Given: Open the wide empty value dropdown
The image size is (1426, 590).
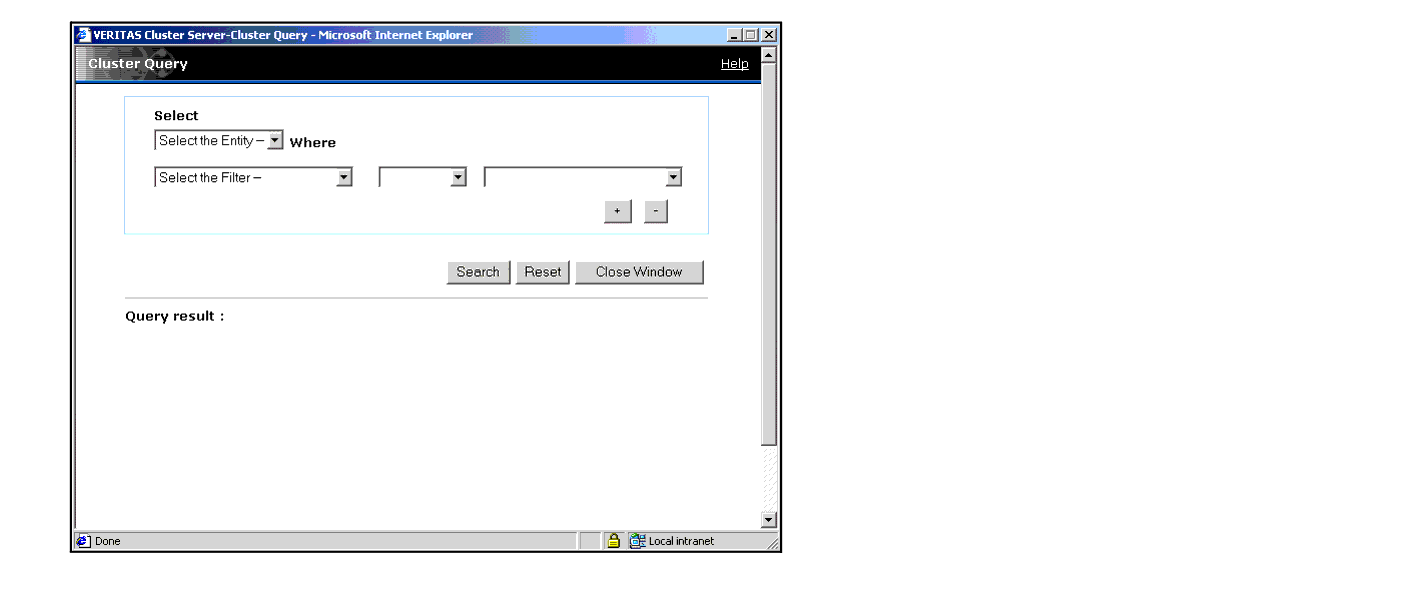Looking at the screenshot, I should 673,178.
